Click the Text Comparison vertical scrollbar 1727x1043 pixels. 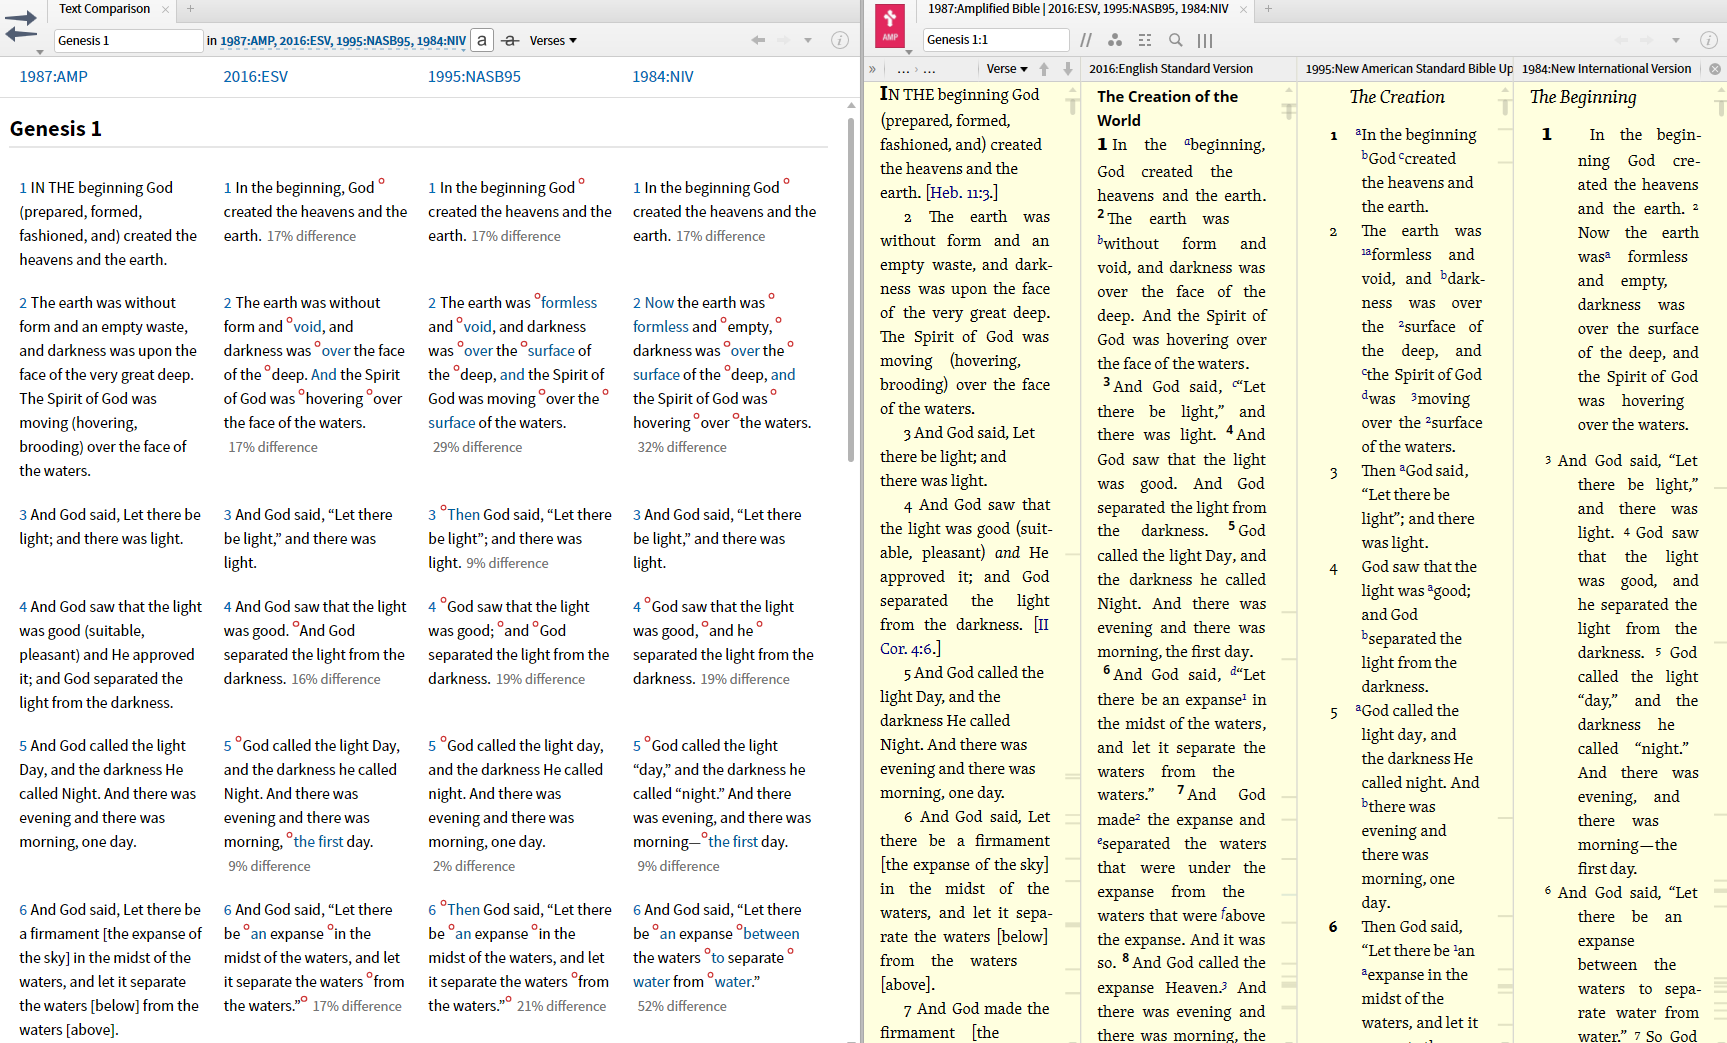851,290
